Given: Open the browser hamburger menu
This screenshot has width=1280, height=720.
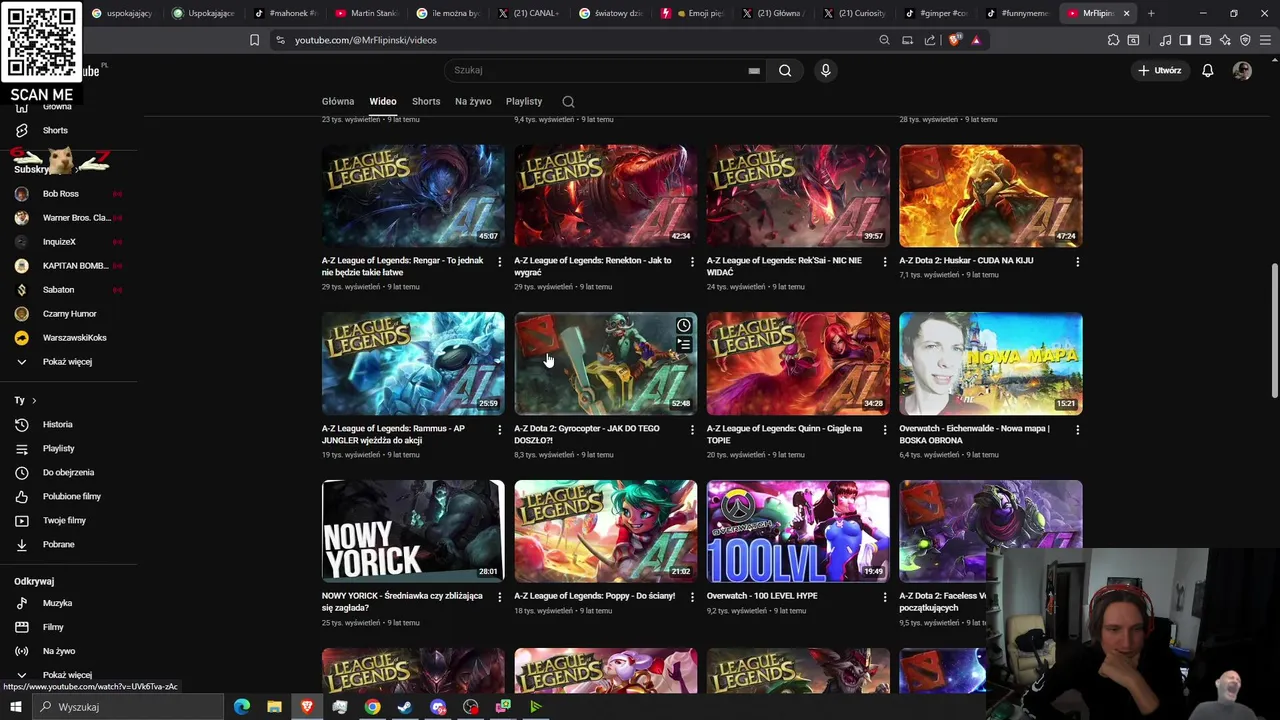Looking at the screenshot, I should (1265, 40).
